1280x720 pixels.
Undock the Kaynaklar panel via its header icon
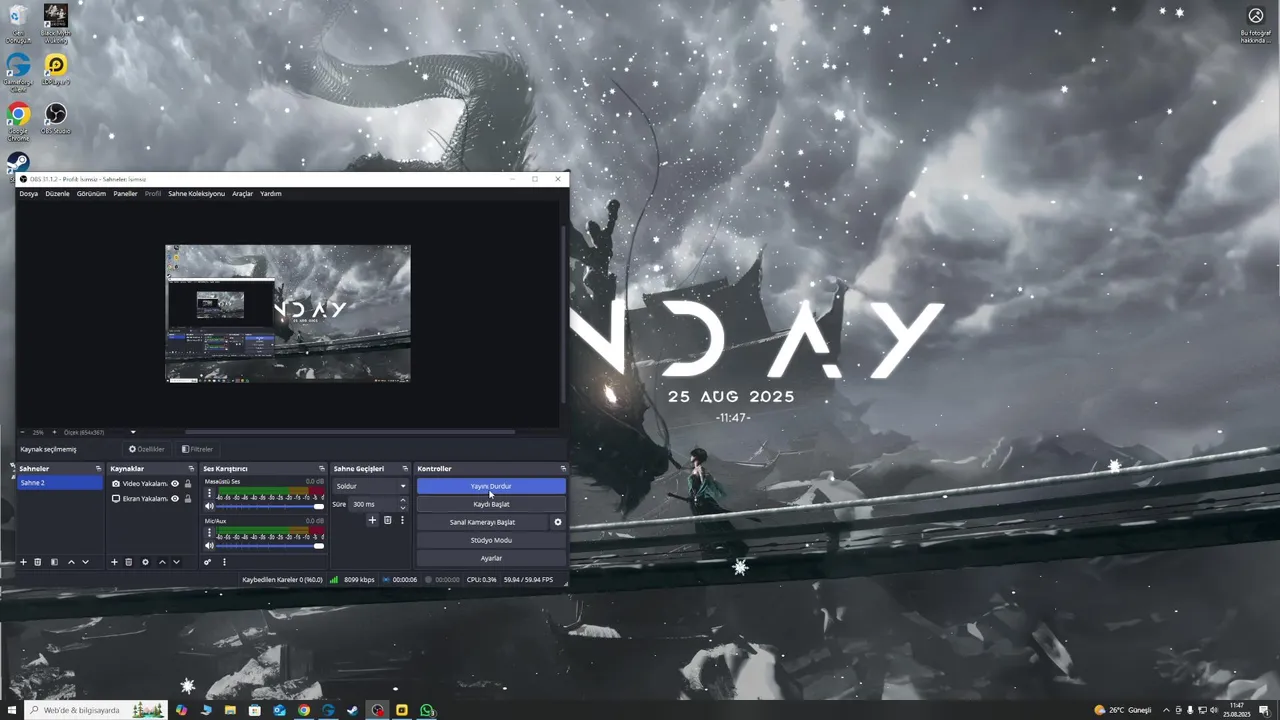(x=191, y=468)
